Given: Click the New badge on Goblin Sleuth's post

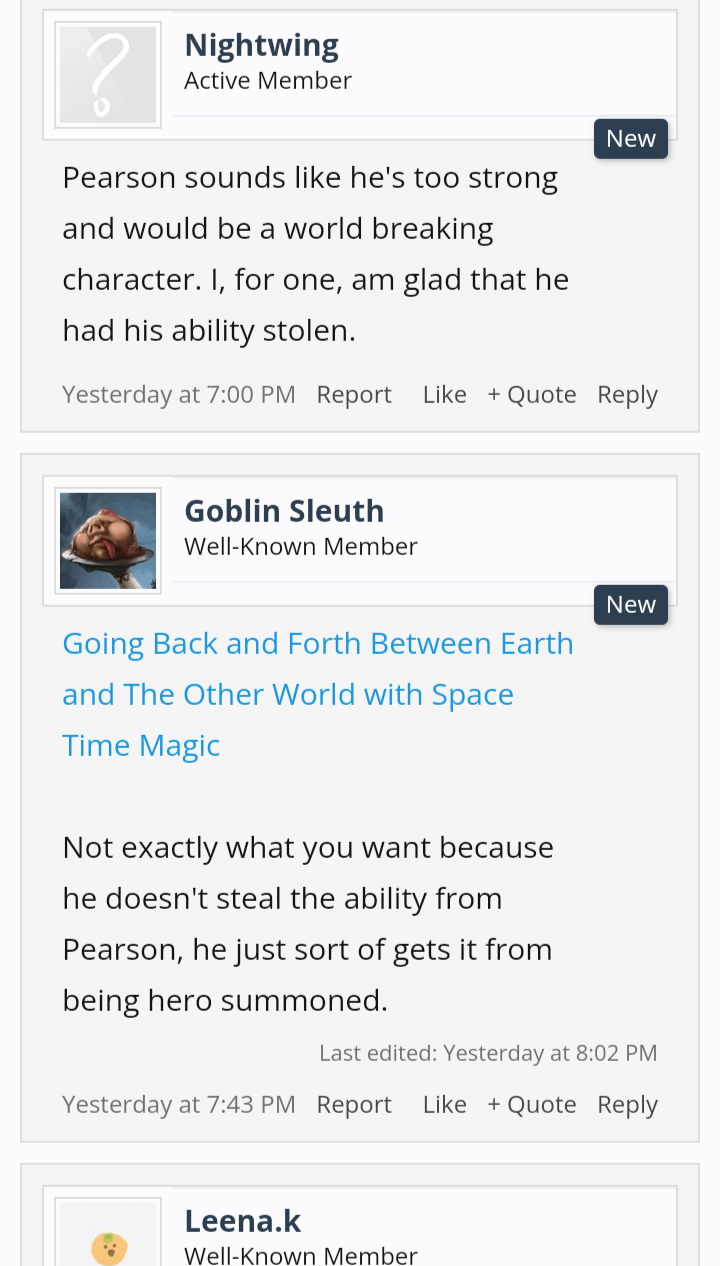Looking at the screenshot, I should coord(631,605).
